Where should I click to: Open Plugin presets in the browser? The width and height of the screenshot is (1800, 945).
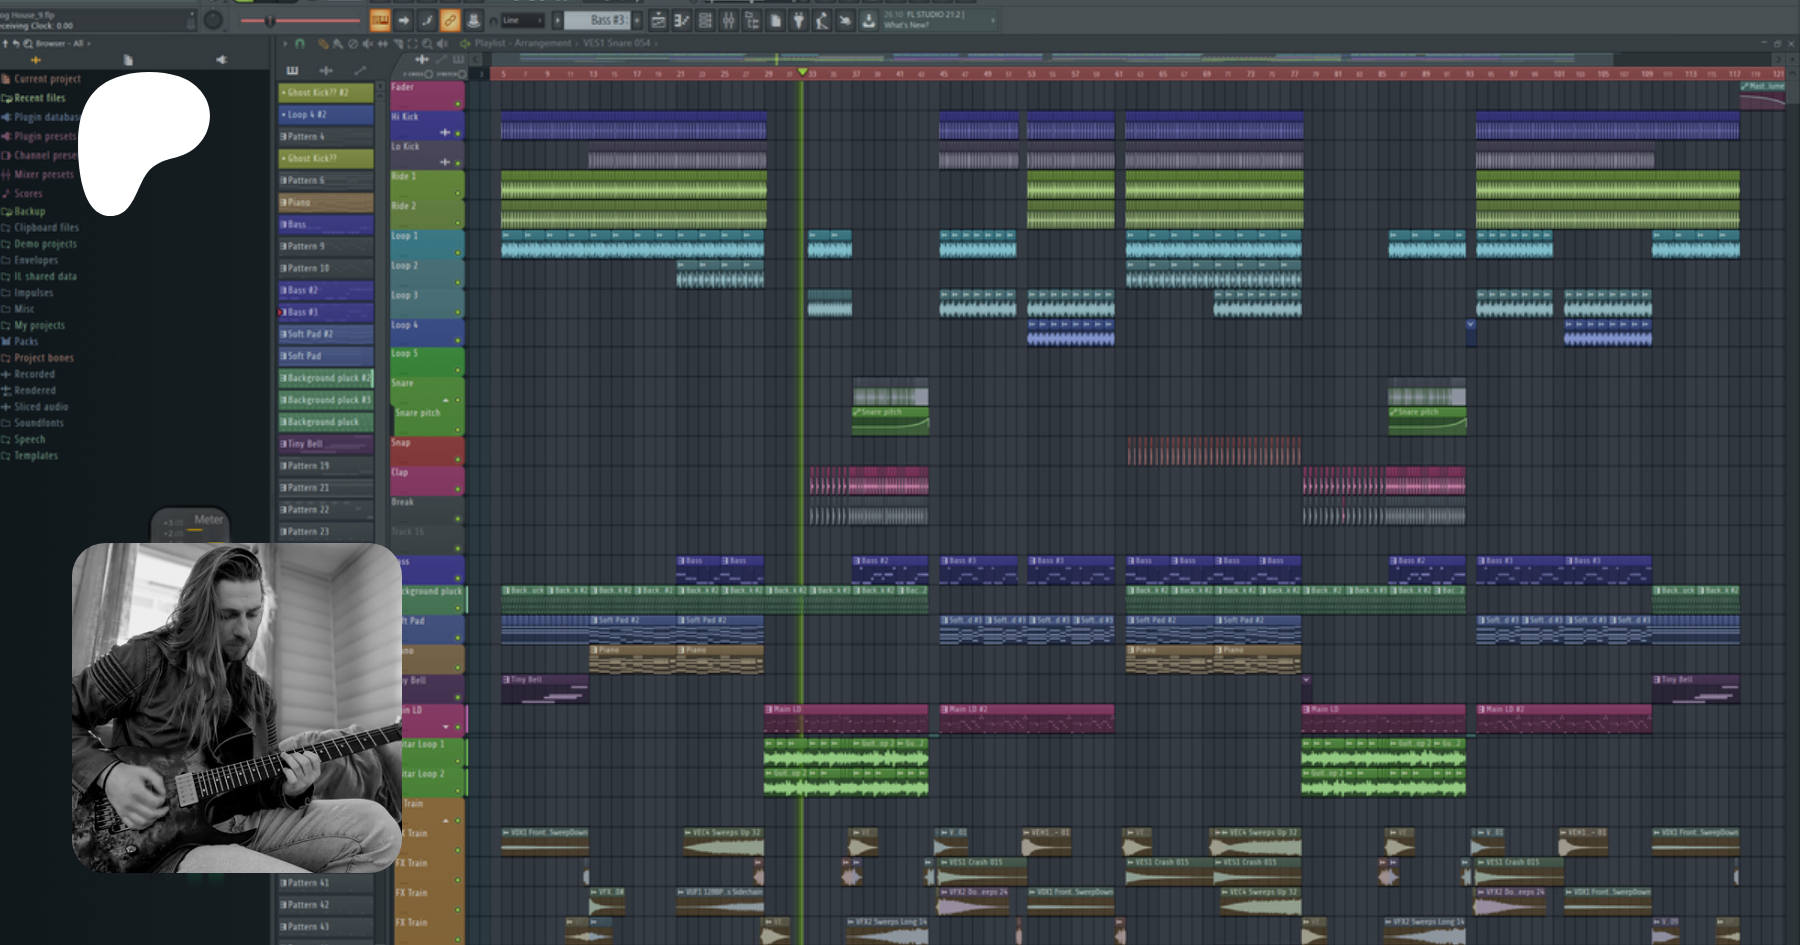[44, 136]
